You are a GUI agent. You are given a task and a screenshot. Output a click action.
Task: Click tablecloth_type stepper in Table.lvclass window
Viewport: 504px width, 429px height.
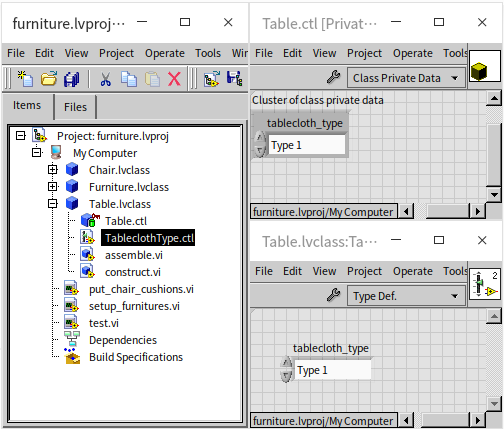click(286, 369)
